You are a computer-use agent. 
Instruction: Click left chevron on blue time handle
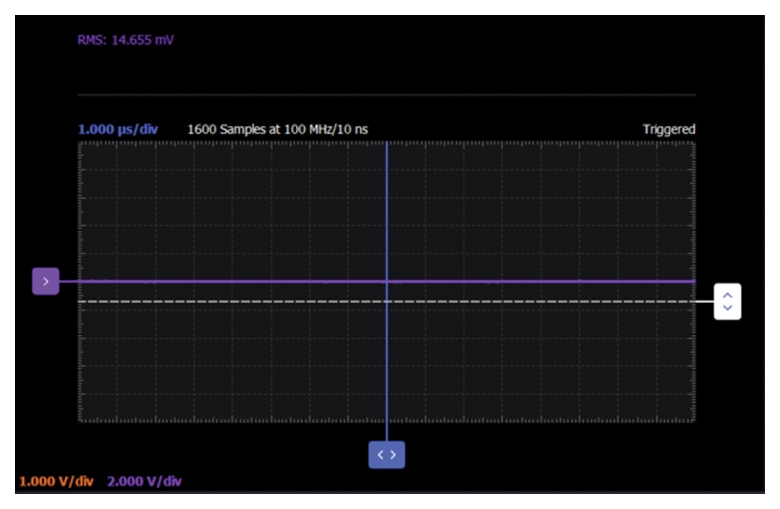pos(380,455)
